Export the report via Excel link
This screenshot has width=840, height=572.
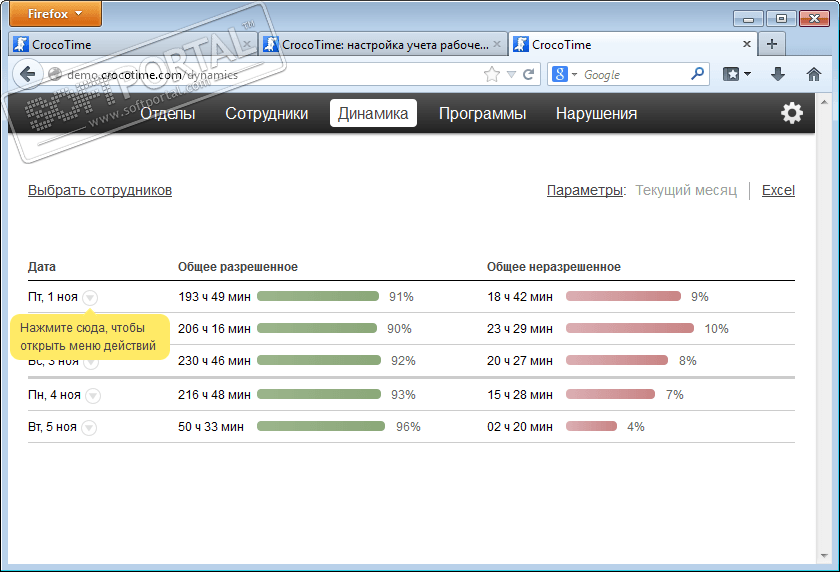point(778,190)
